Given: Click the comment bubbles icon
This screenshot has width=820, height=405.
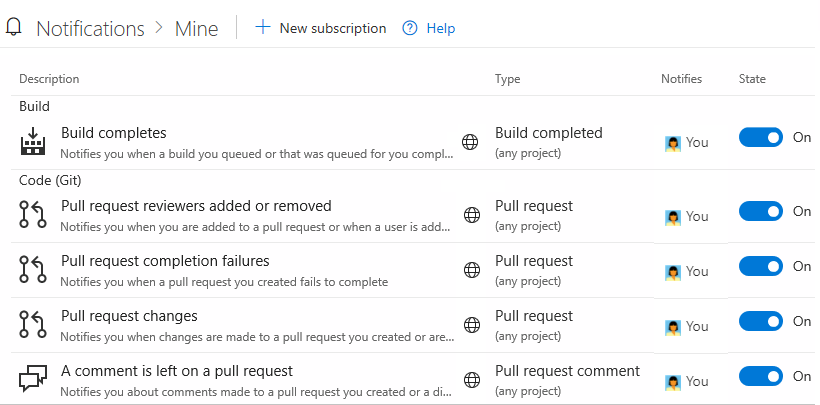Looking at the screenshot, I should 33,380.
